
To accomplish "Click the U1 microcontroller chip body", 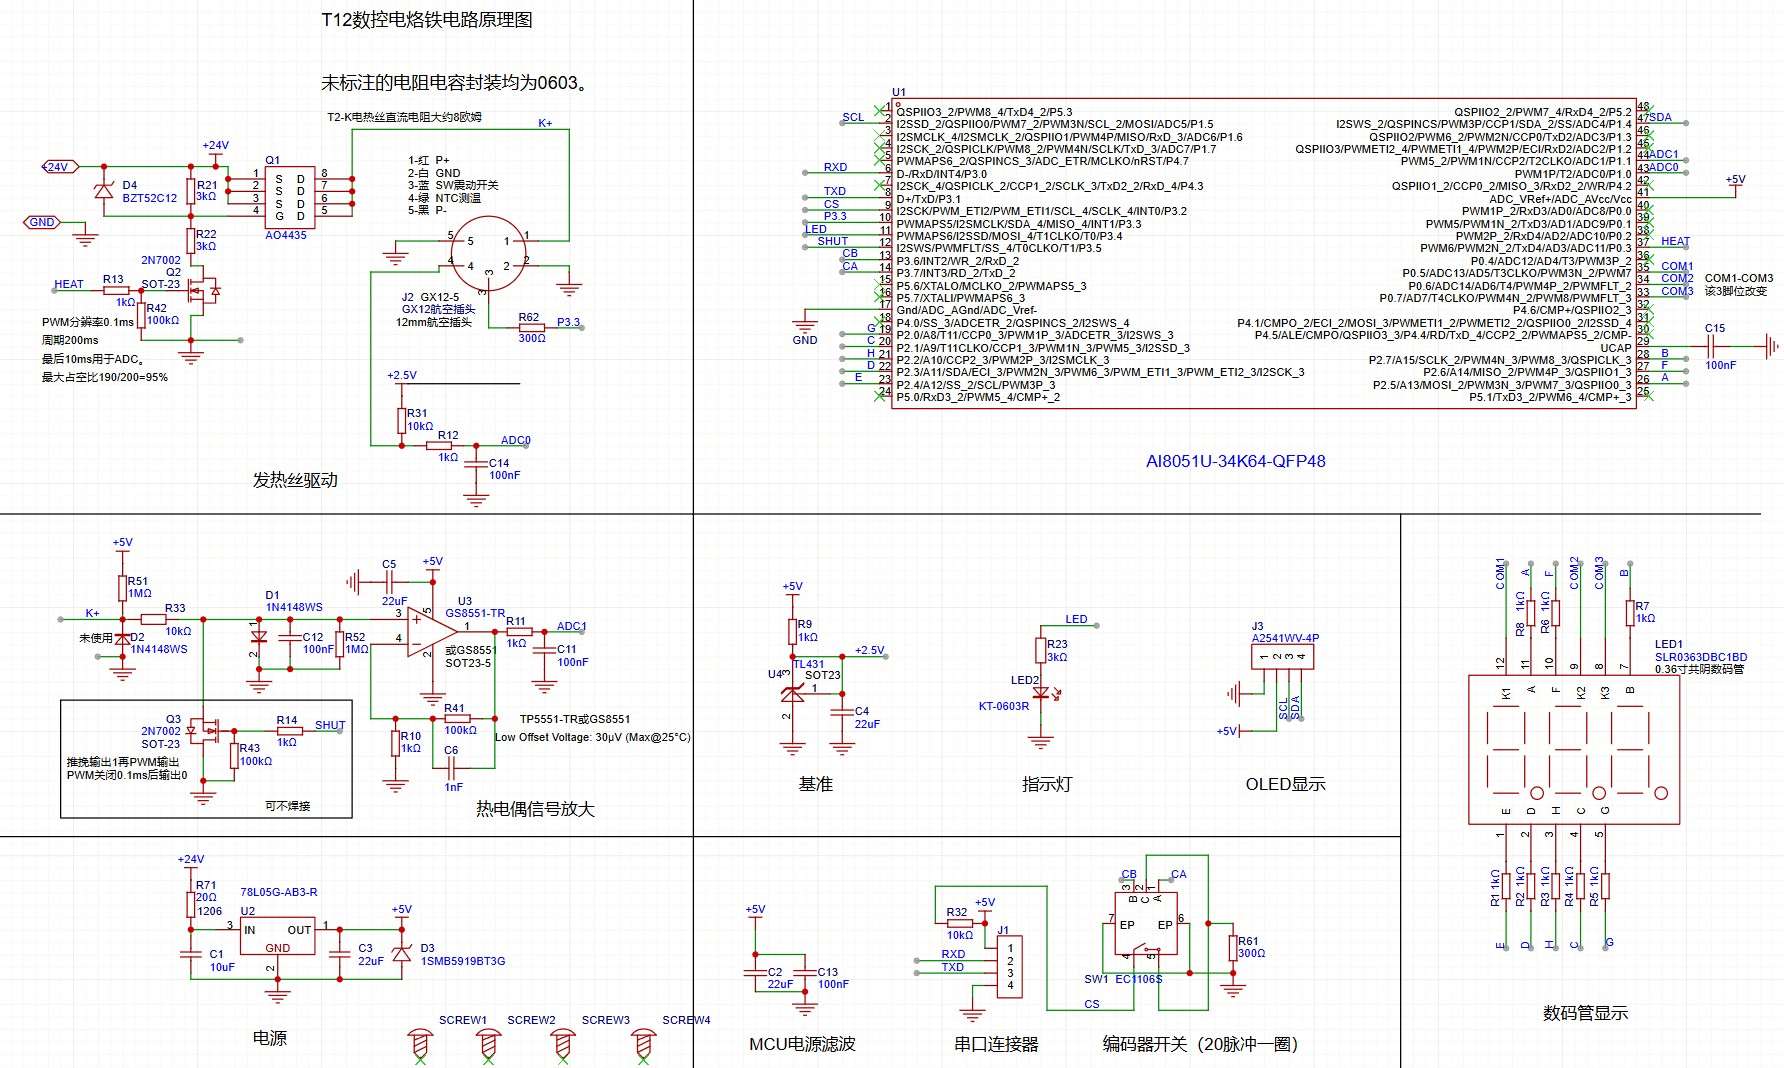I will (1263, 253).
